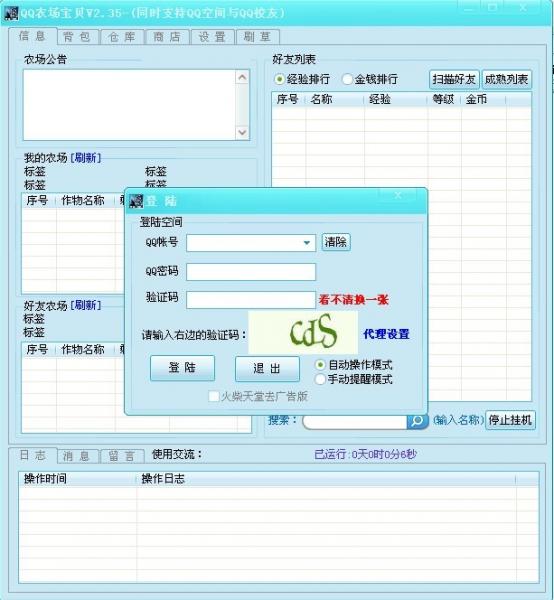
Task: Click 序号 header in 好友农场 table
Action: (x=39, y=349)
